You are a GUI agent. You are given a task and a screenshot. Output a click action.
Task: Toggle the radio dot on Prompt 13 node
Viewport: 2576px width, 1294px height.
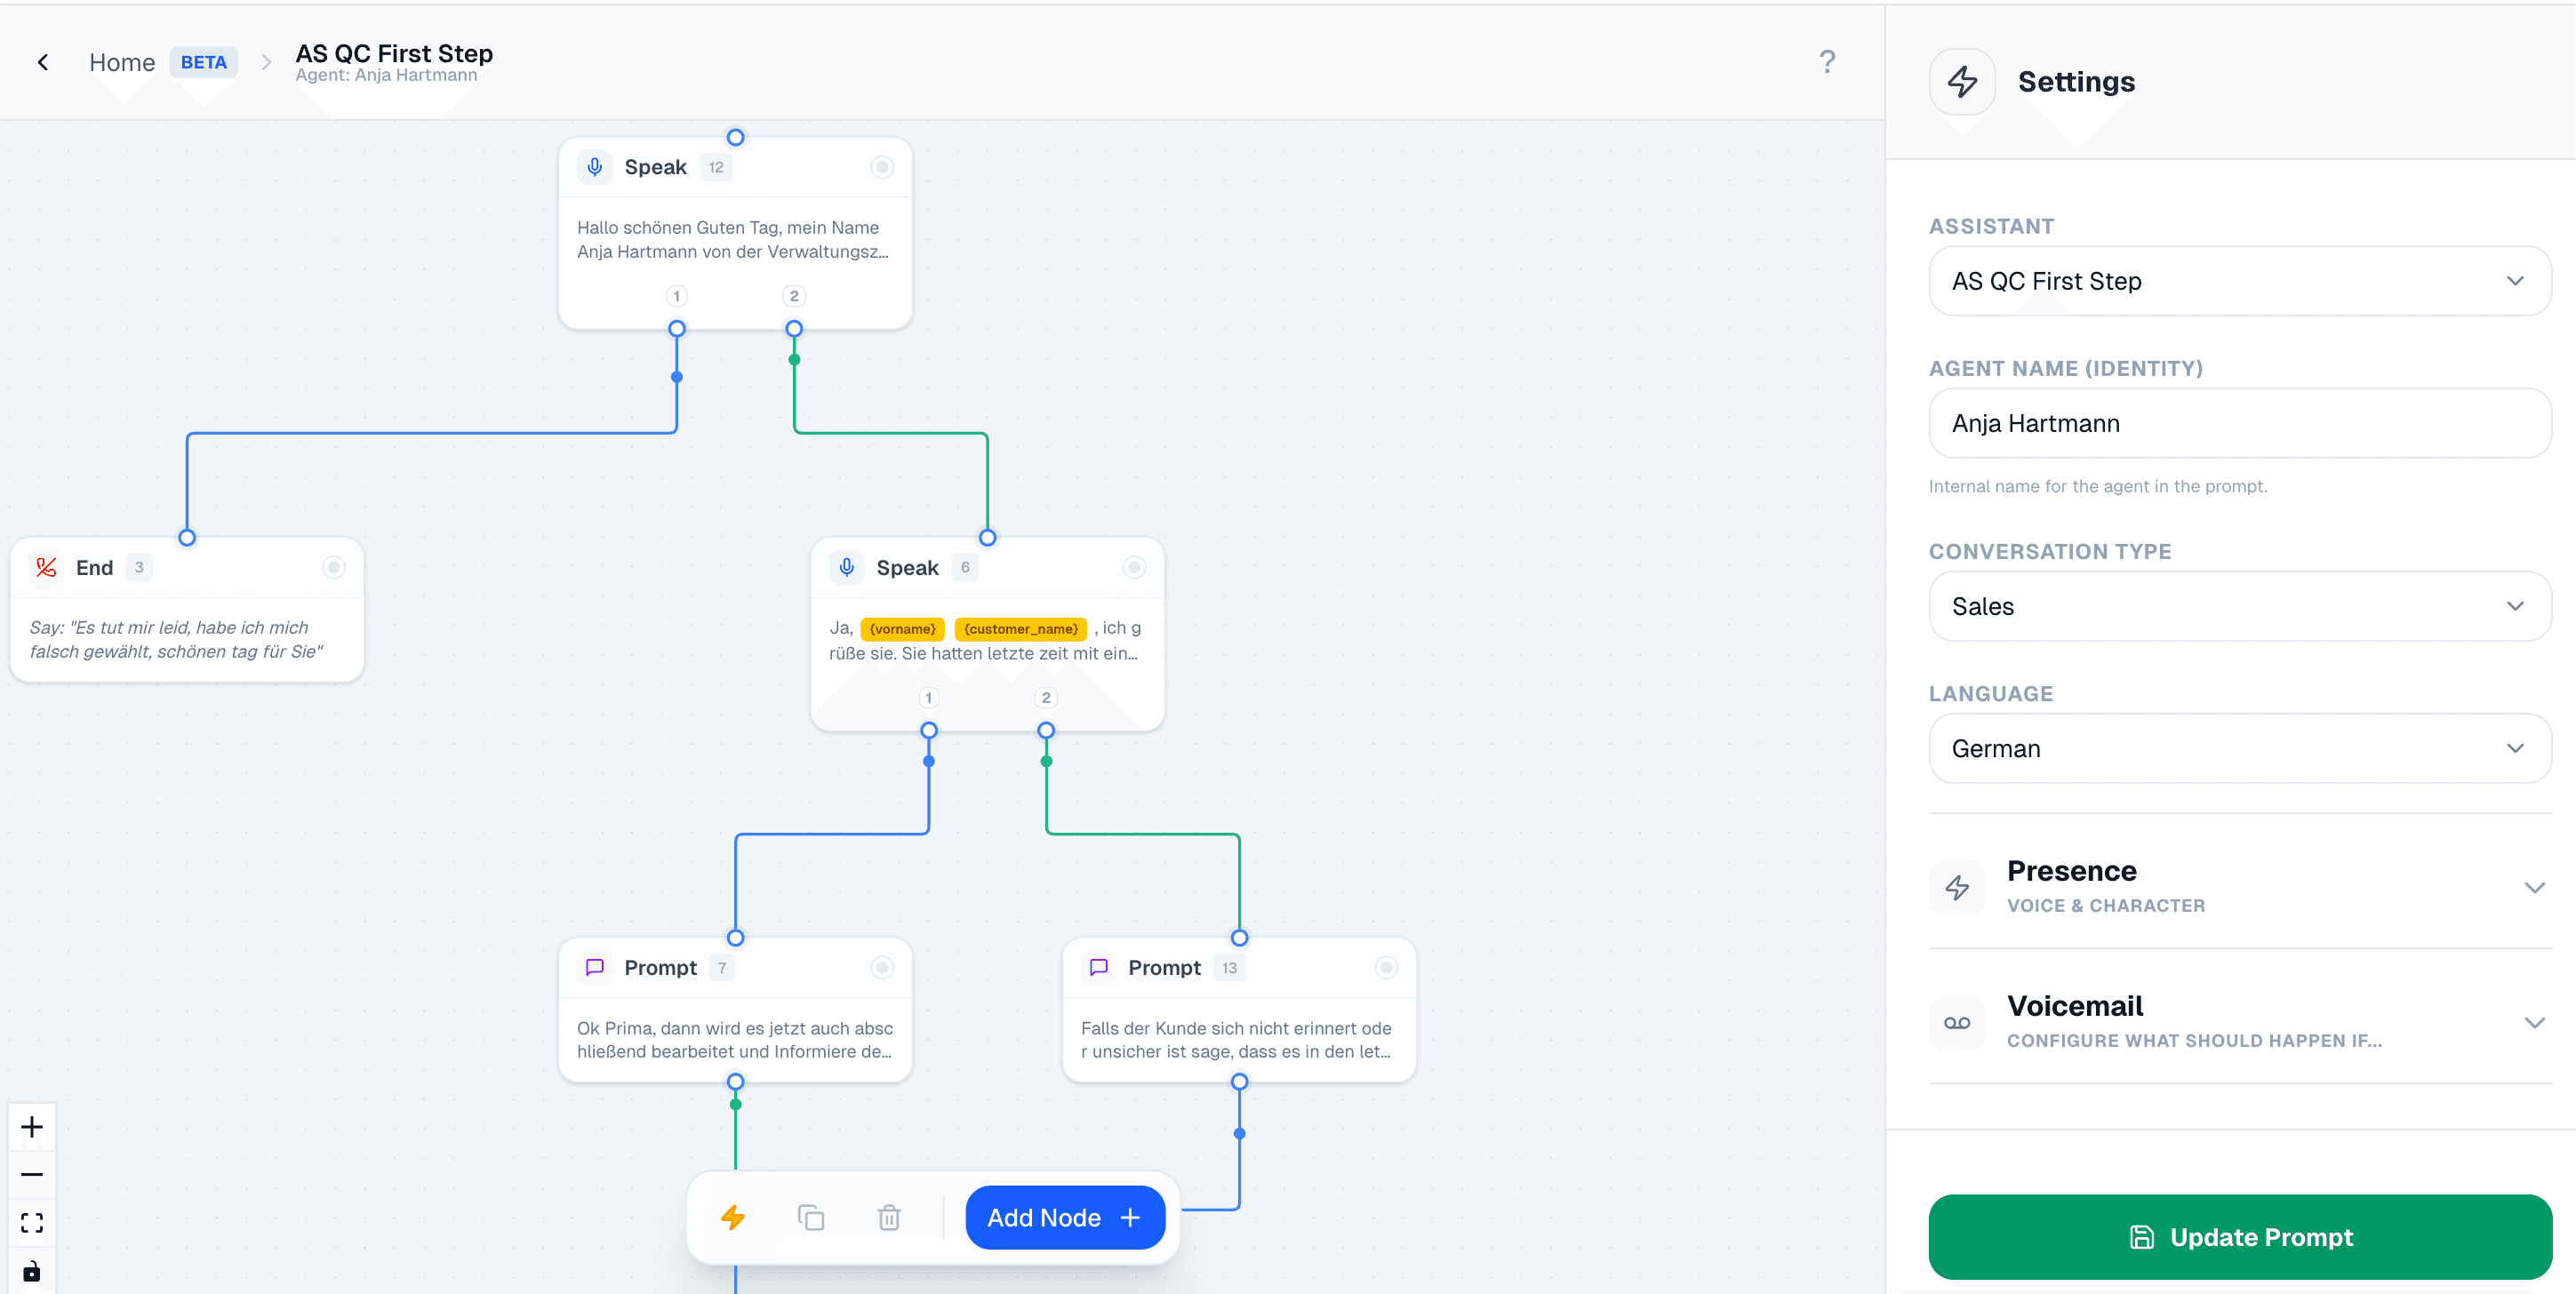click(x=1386, y=968)
